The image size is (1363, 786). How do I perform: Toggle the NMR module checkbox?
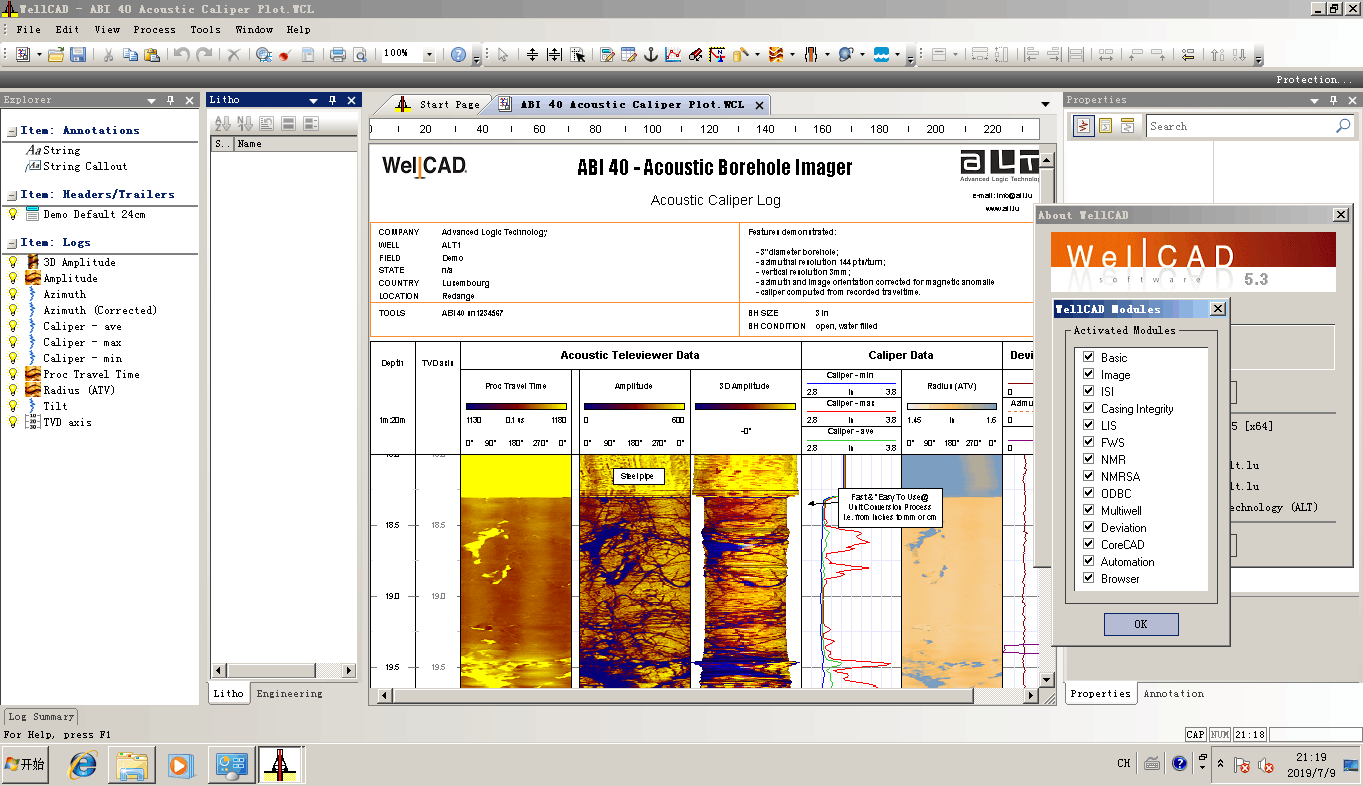click(x=1089, y=459)
